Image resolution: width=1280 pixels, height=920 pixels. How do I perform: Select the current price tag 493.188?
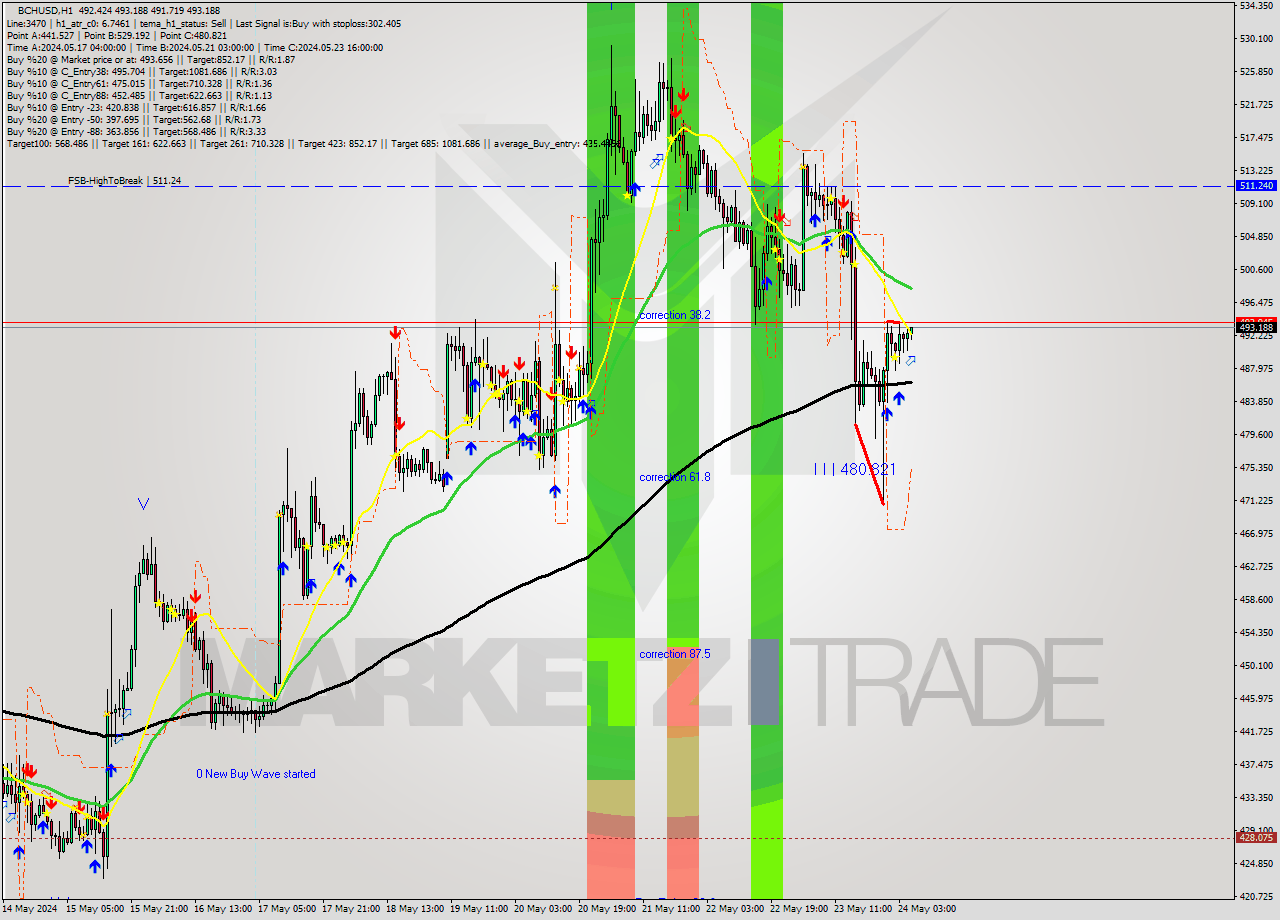coord(1256,327)
